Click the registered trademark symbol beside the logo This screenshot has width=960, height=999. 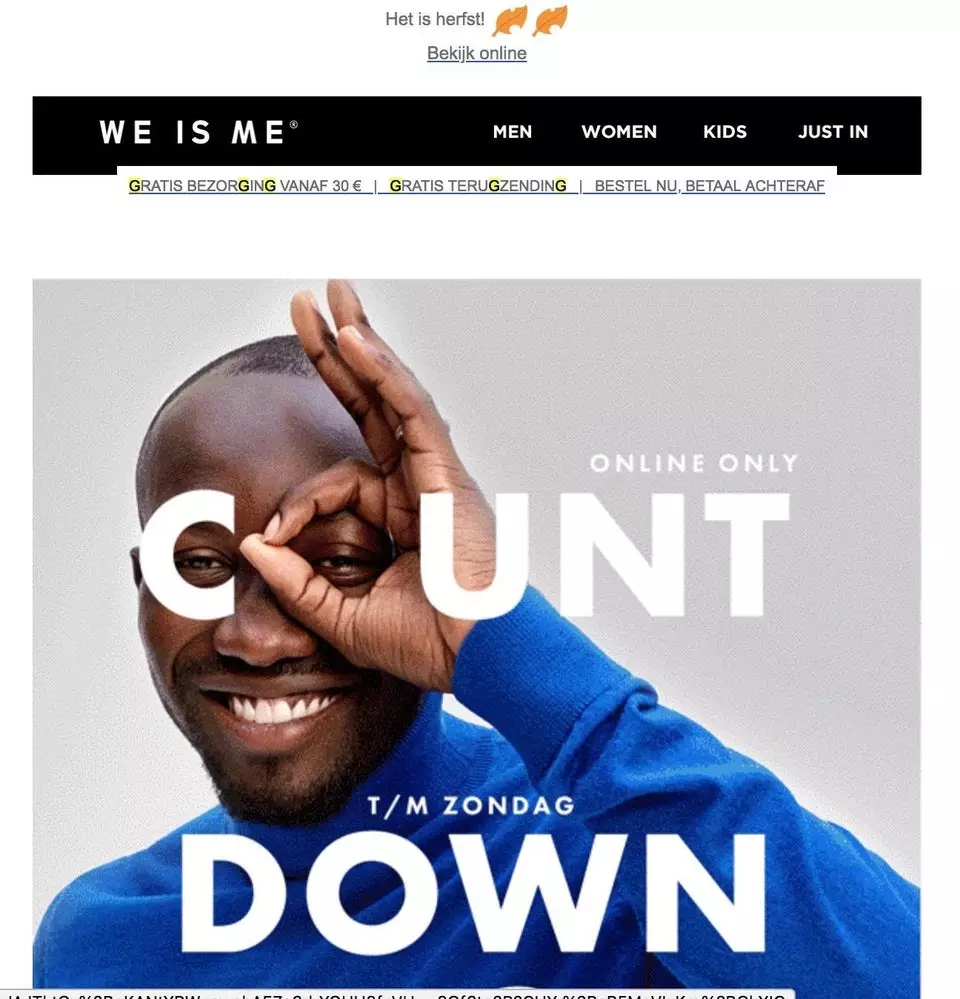pos(294,124)
